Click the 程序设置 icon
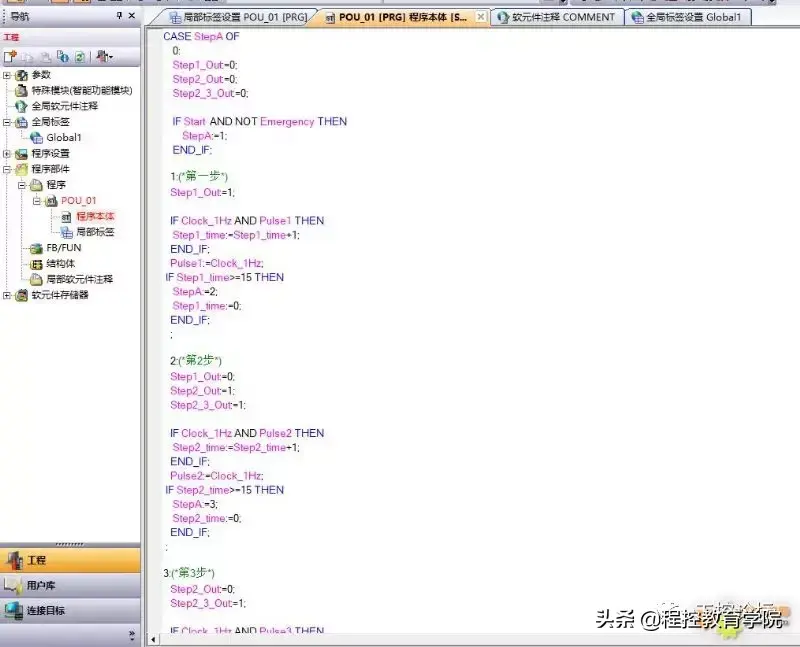 pos(21,154)
